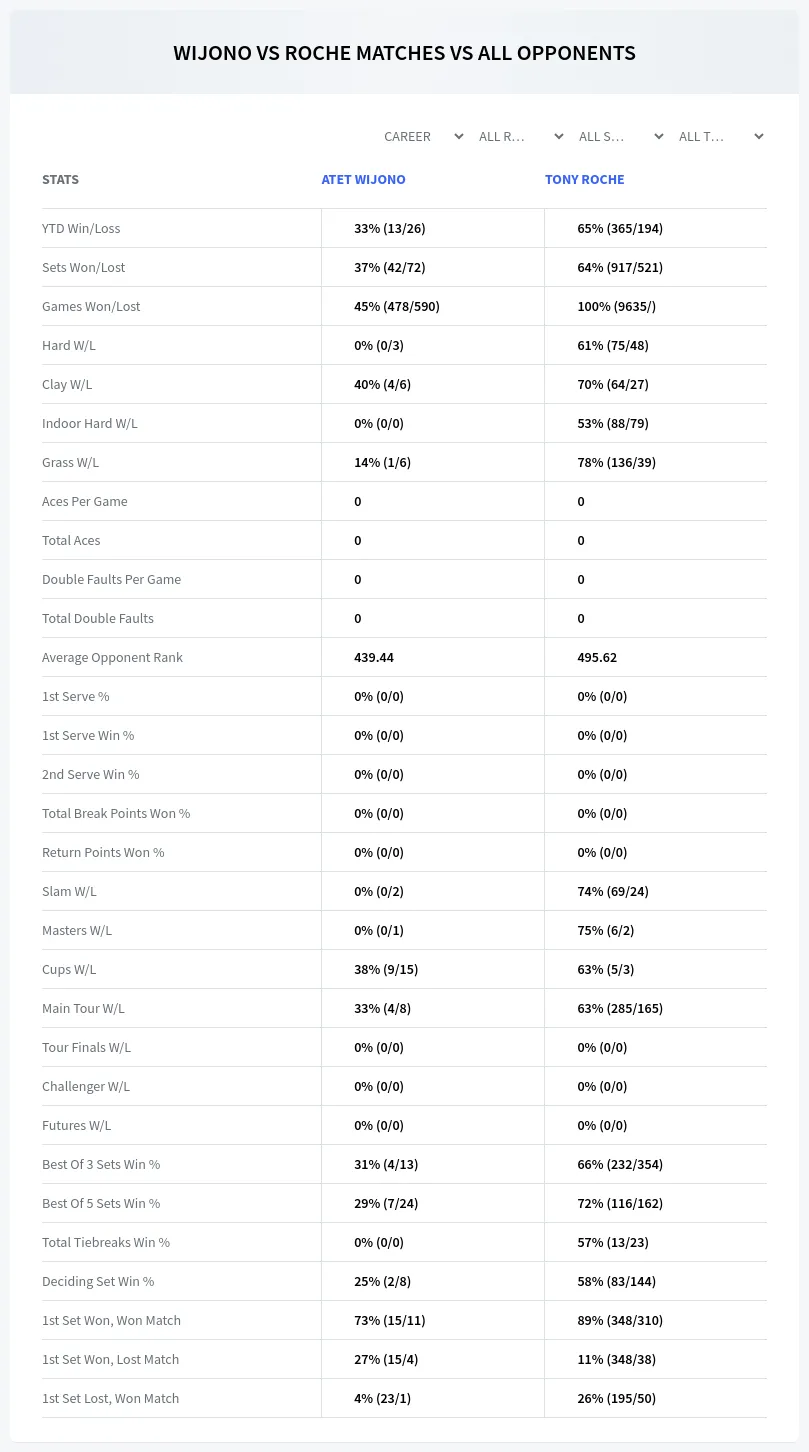The width and height of the screenshot is (809, 1452).
Task: Click the chevron arrow beside ALL S...
Action: point(659,136)
